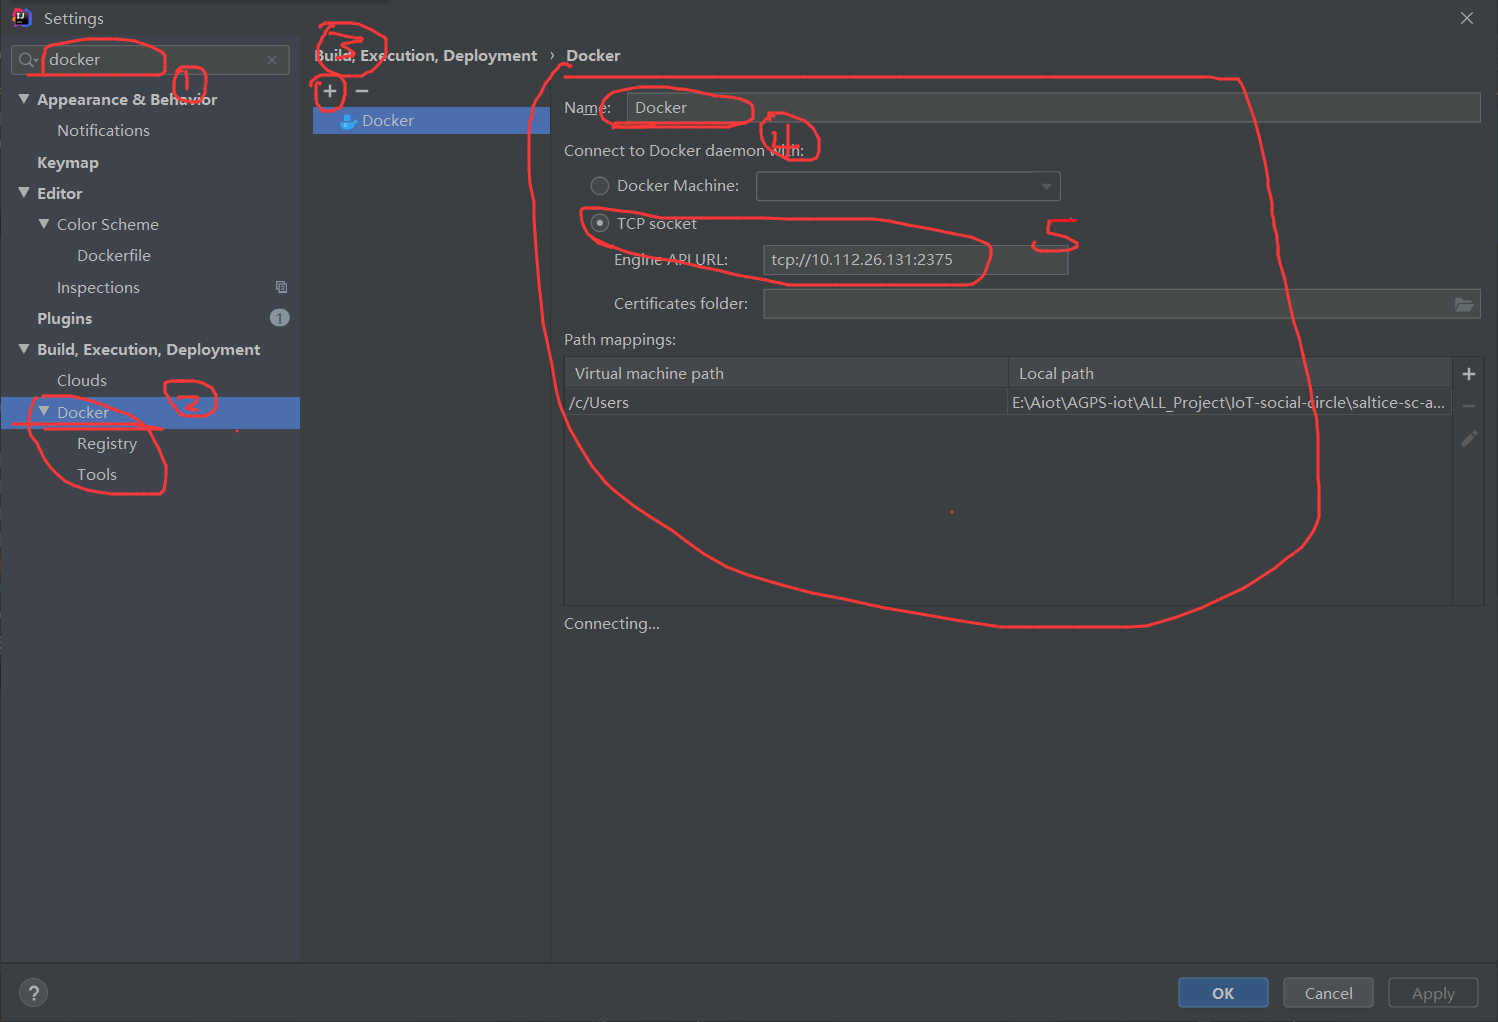
Task: Click the Inspections profile copy icon
Action: tap(281, 287)
